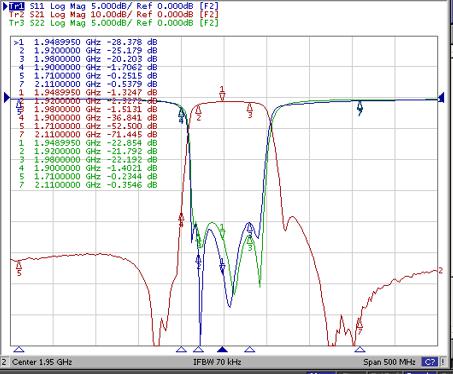
Task: Click channel number 2 in status bar
Action: pyautogui.click(x=4, y=362)
